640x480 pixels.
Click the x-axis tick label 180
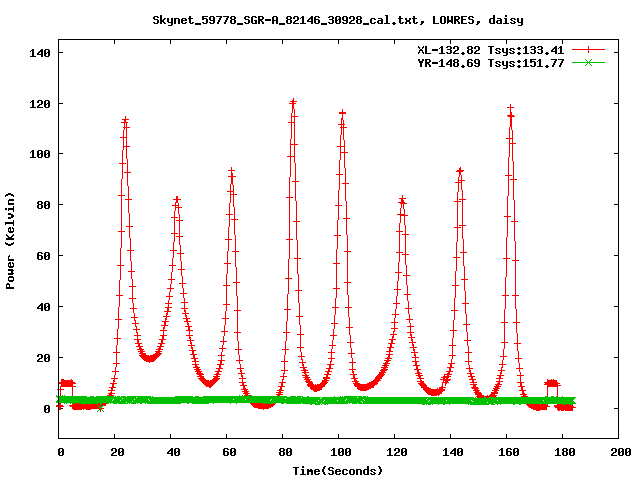pos(564,452)
